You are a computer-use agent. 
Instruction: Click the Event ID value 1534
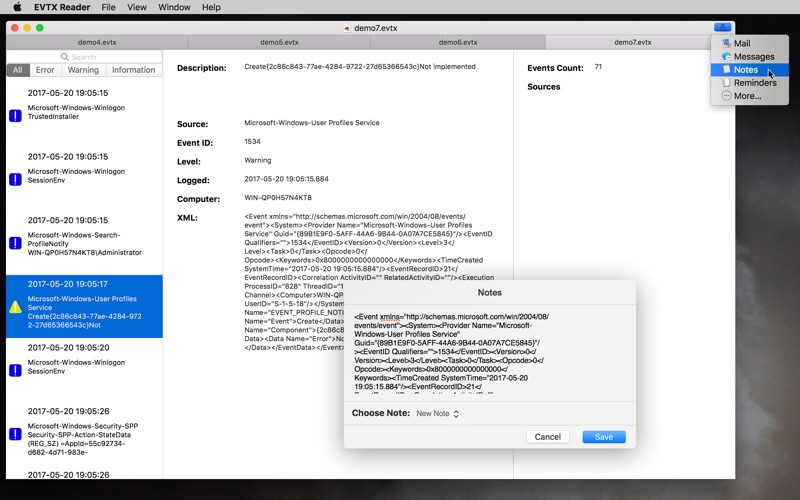(253, 142)
